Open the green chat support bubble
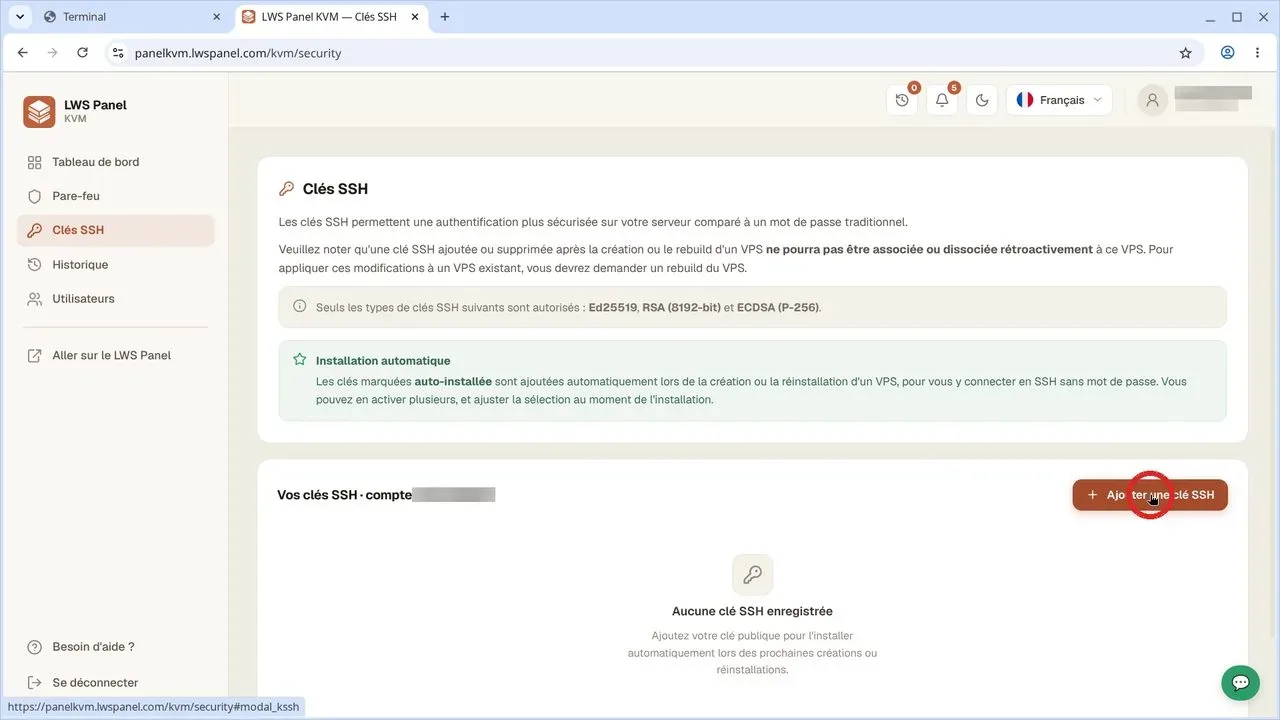Viewport: 1280px width, 720px height. coord(1241,683)
